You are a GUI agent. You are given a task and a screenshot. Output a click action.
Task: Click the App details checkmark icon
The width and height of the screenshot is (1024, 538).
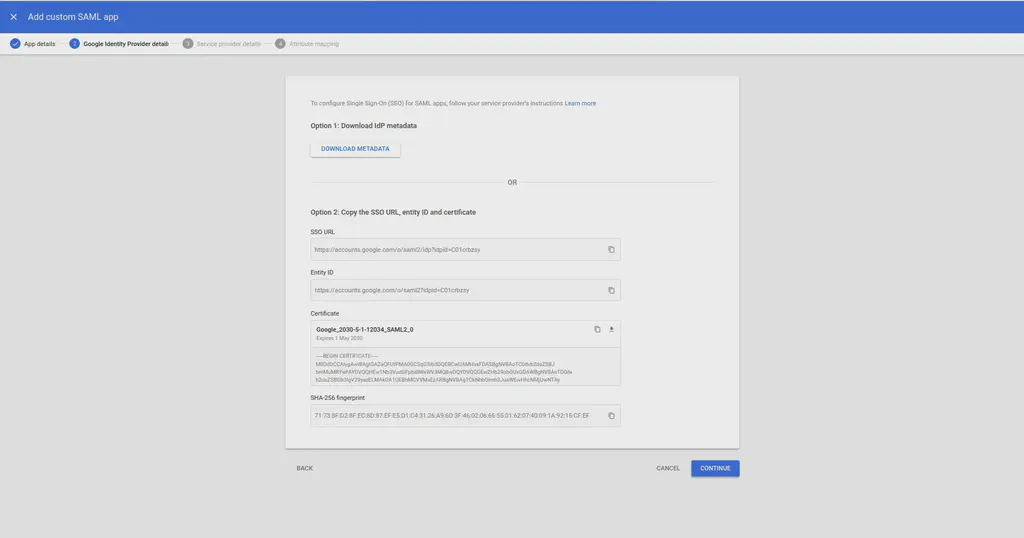pyautogui.click(x=15, y=44)
